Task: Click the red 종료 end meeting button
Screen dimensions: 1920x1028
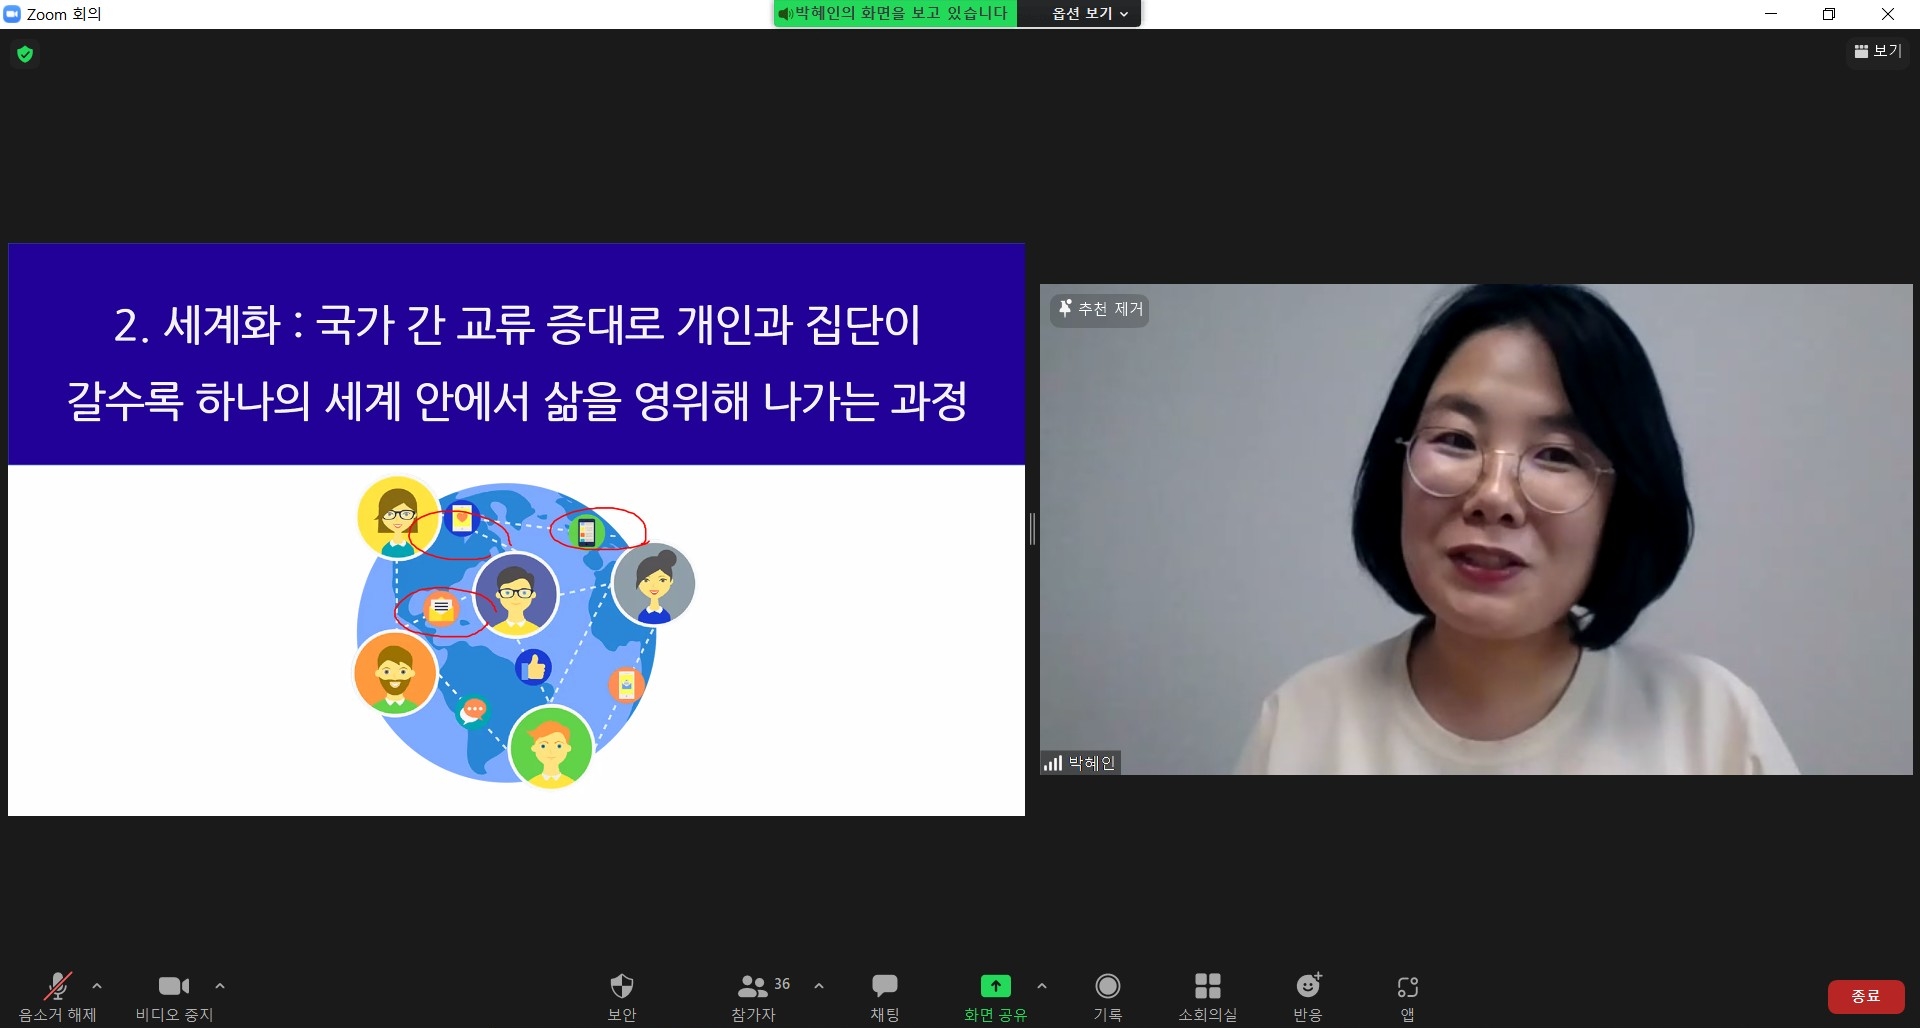Action: coord(1866,996)
